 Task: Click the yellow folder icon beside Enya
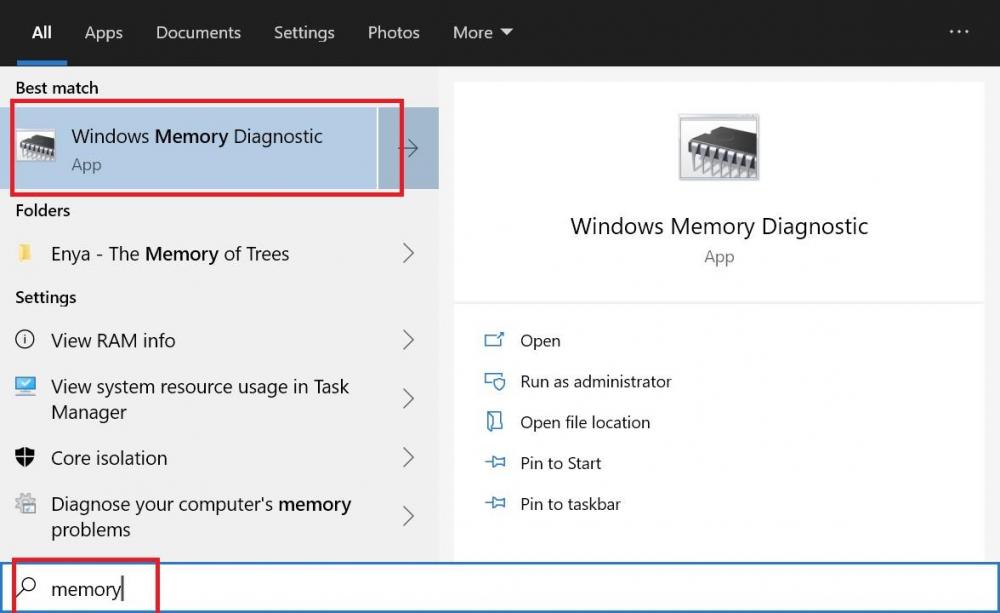click(25, 253)
